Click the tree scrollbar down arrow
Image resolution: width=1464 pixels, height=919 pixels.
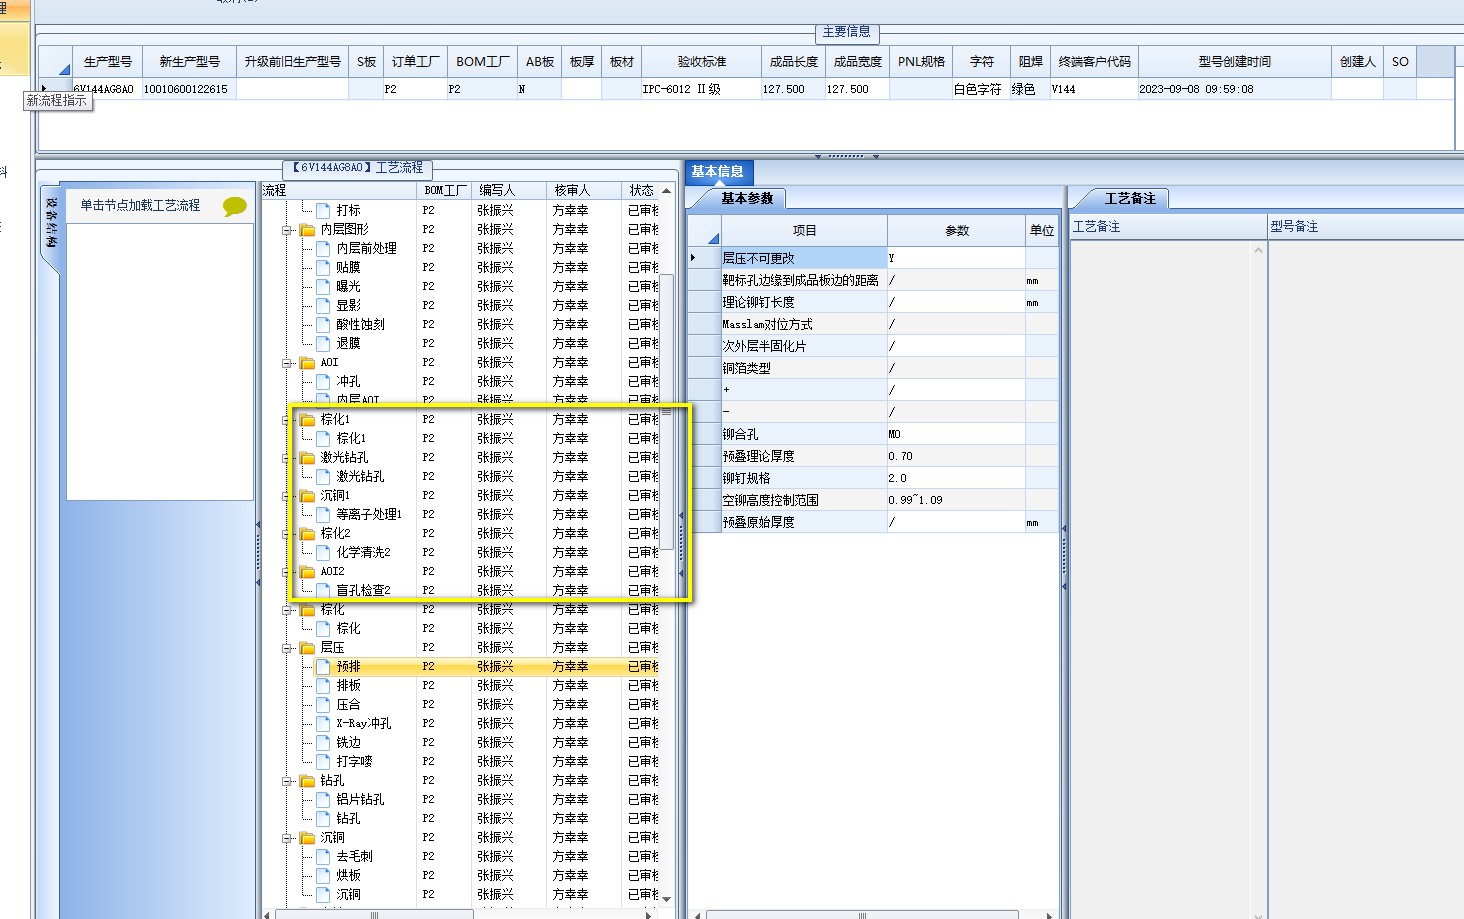click(x=667, y=900)
